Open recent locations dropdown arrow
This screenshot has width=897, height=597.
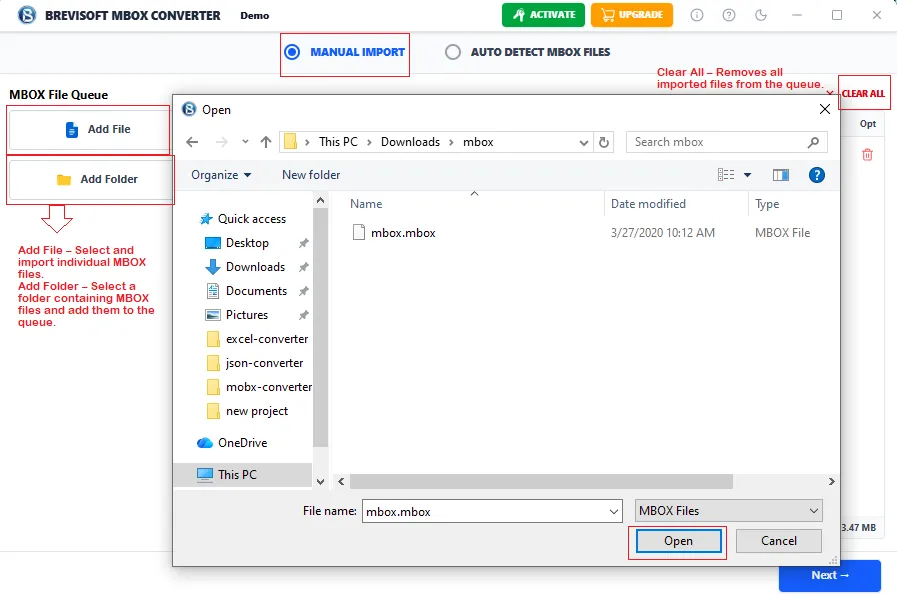(x=245, y=142)
